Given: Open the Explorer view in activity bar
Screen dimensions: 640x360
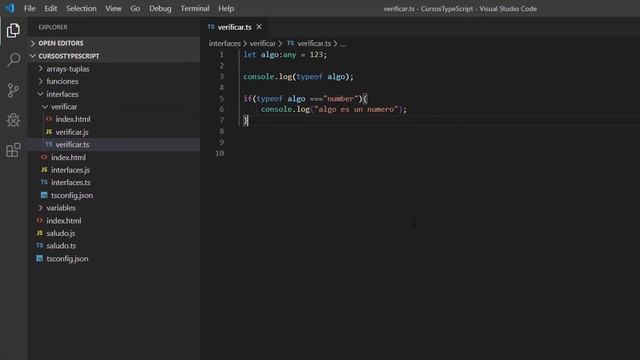Looking at the screenshot, I should pos(13,31).
